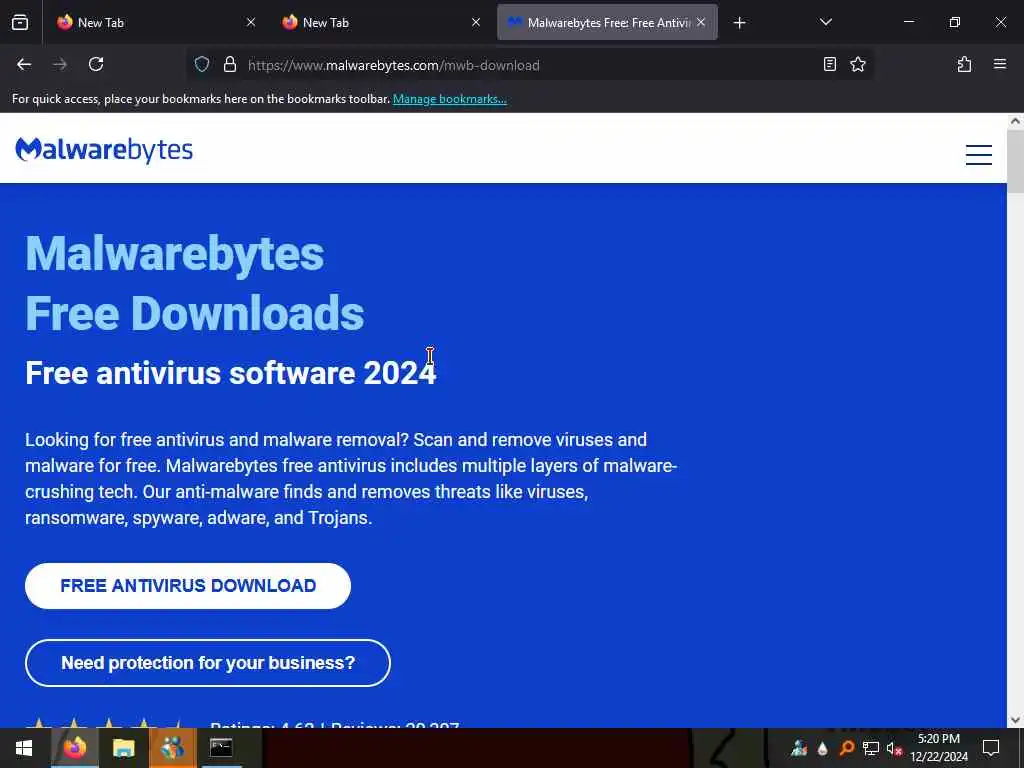Open the Extensions puzzle icon
The width and height of the screenshot is (1024, 768).
[964, 64]
